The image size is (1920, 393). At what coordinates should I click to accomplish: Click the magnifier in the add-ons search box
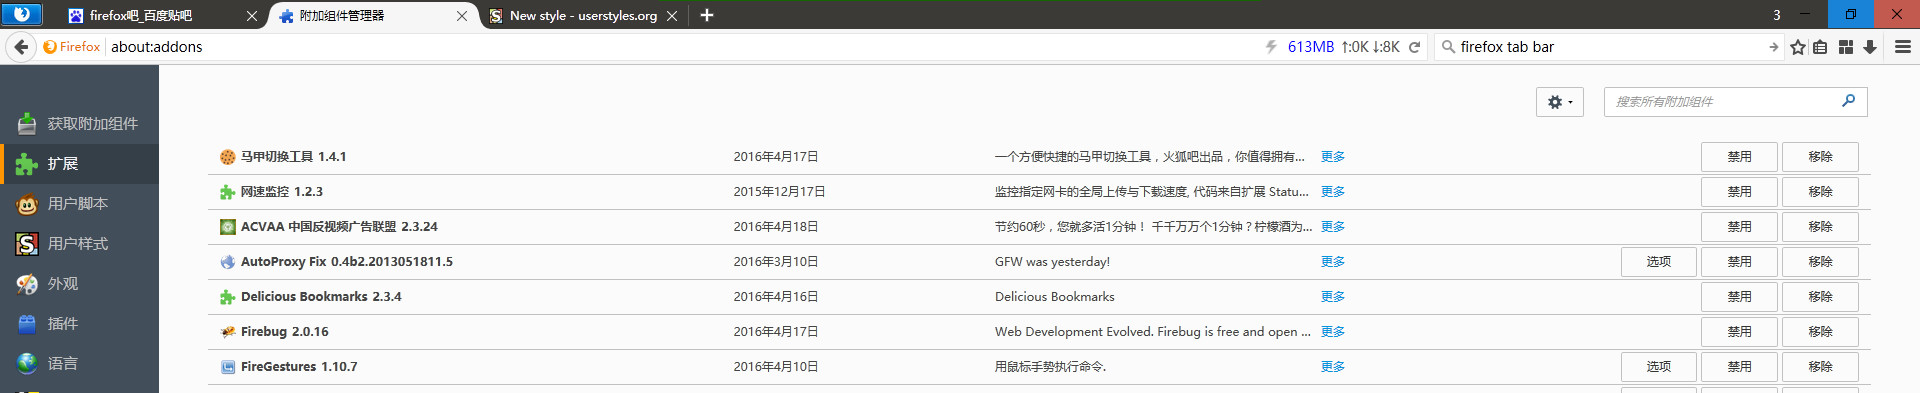click(x=1848, y=101)
